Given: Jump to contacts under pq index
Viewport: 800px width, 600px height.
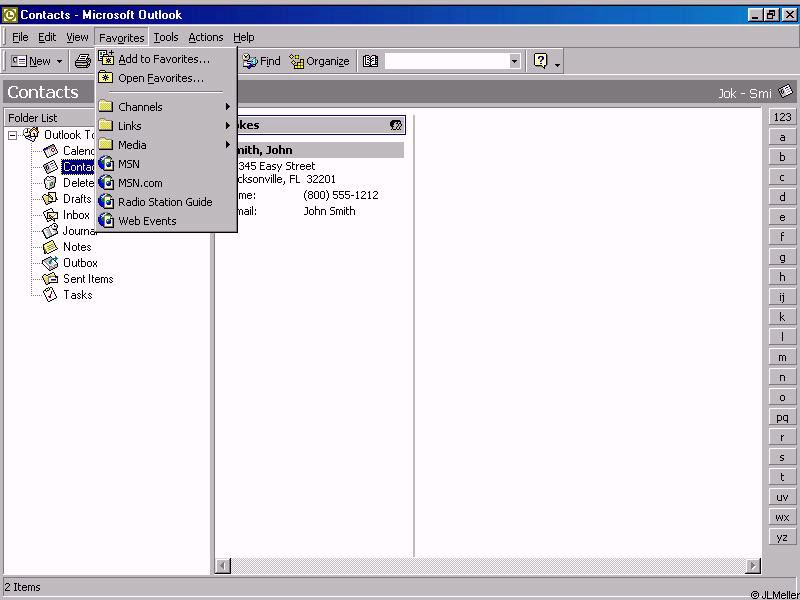Looking at the screenshot, I should [x=782, y=417].
